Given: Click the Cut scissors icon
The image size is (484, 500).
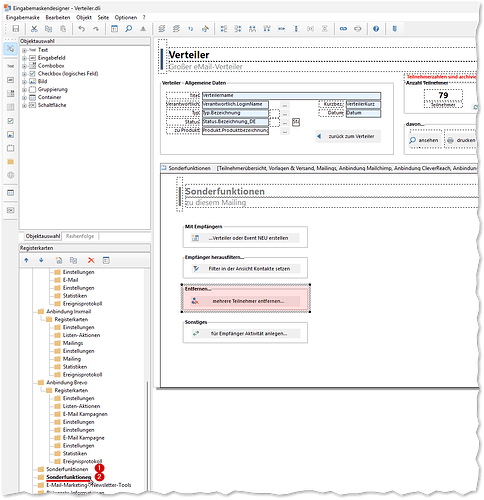Looking at the screenshot, I should click(34, 29).
